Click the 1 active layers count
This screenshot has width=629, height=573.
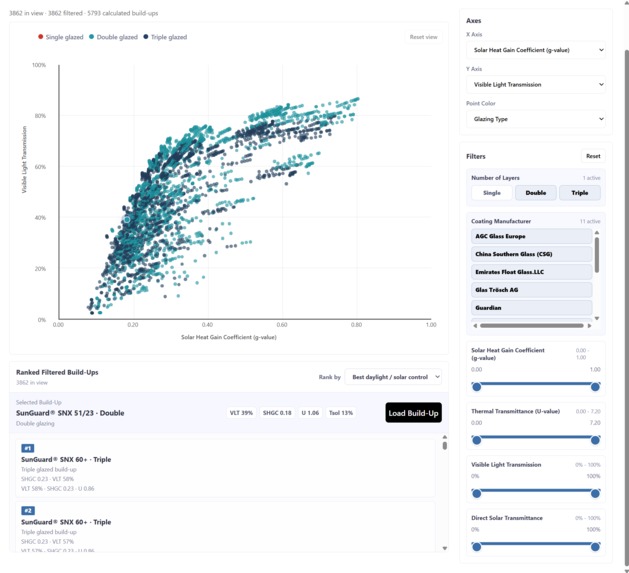[591, 178]
